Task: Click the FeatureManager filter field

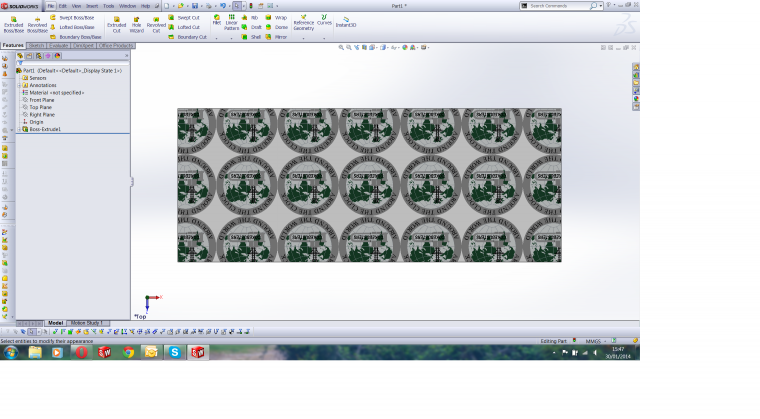Action: (x=74, y=63)
